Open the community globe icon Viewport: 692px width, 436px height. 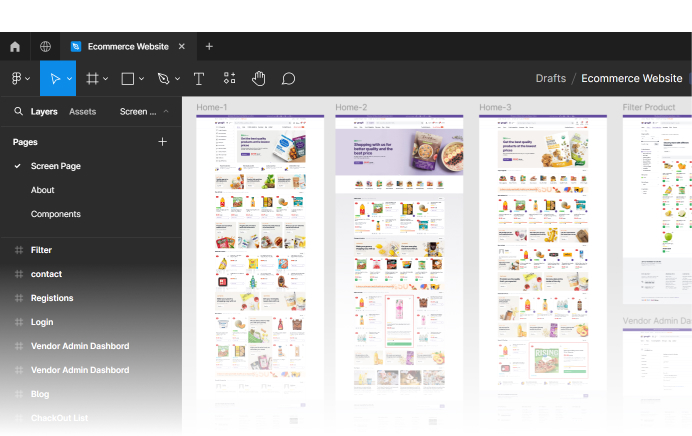(x=45, y=46)
